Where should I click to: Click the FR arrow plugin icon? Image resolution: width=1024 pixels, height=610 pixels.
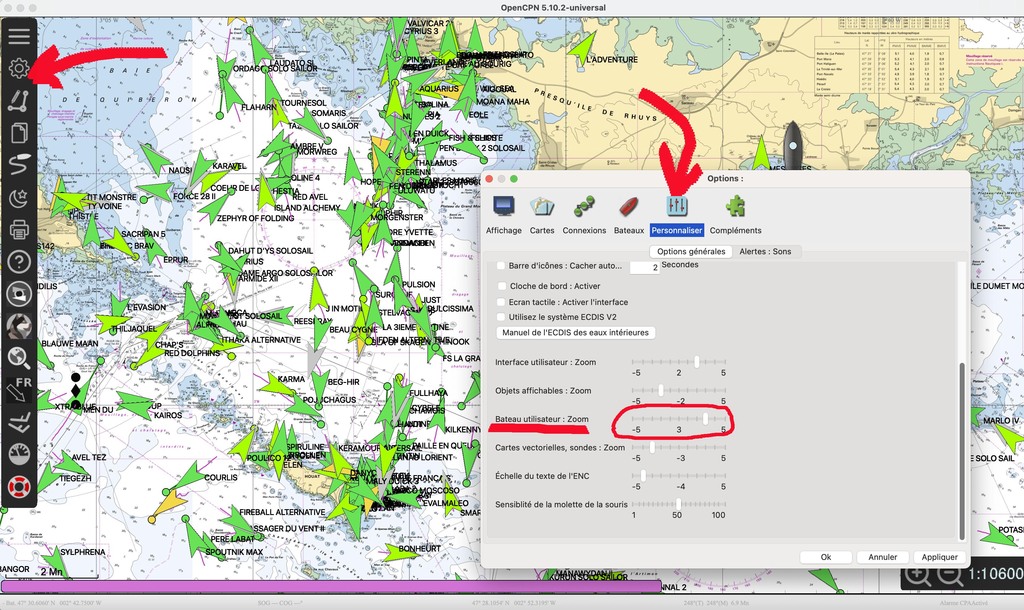tap(19, 389)
